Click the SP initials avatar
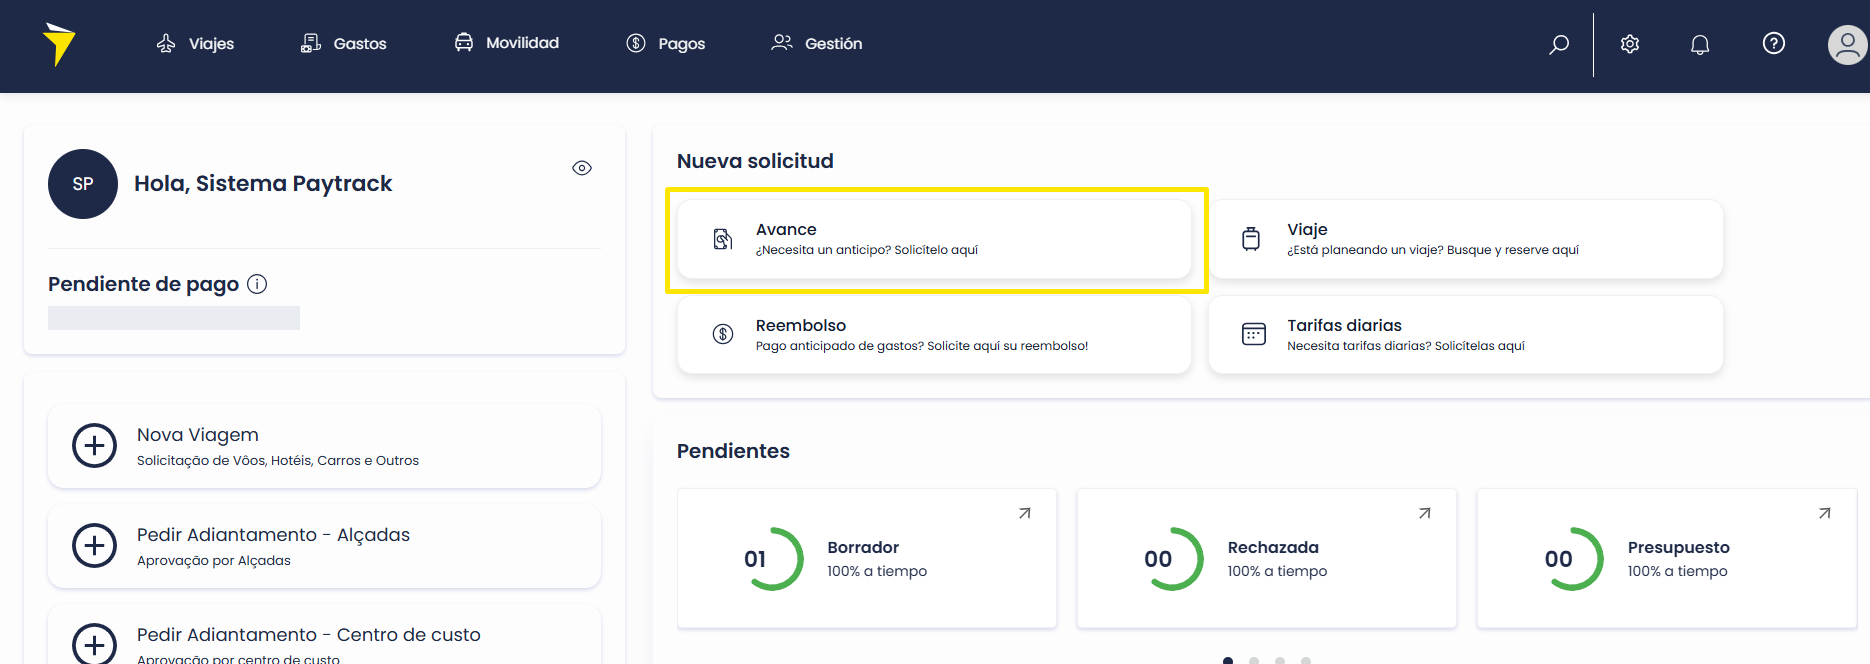The height and width of the screenshot is (664, 1870). click(x=83, y=184)
